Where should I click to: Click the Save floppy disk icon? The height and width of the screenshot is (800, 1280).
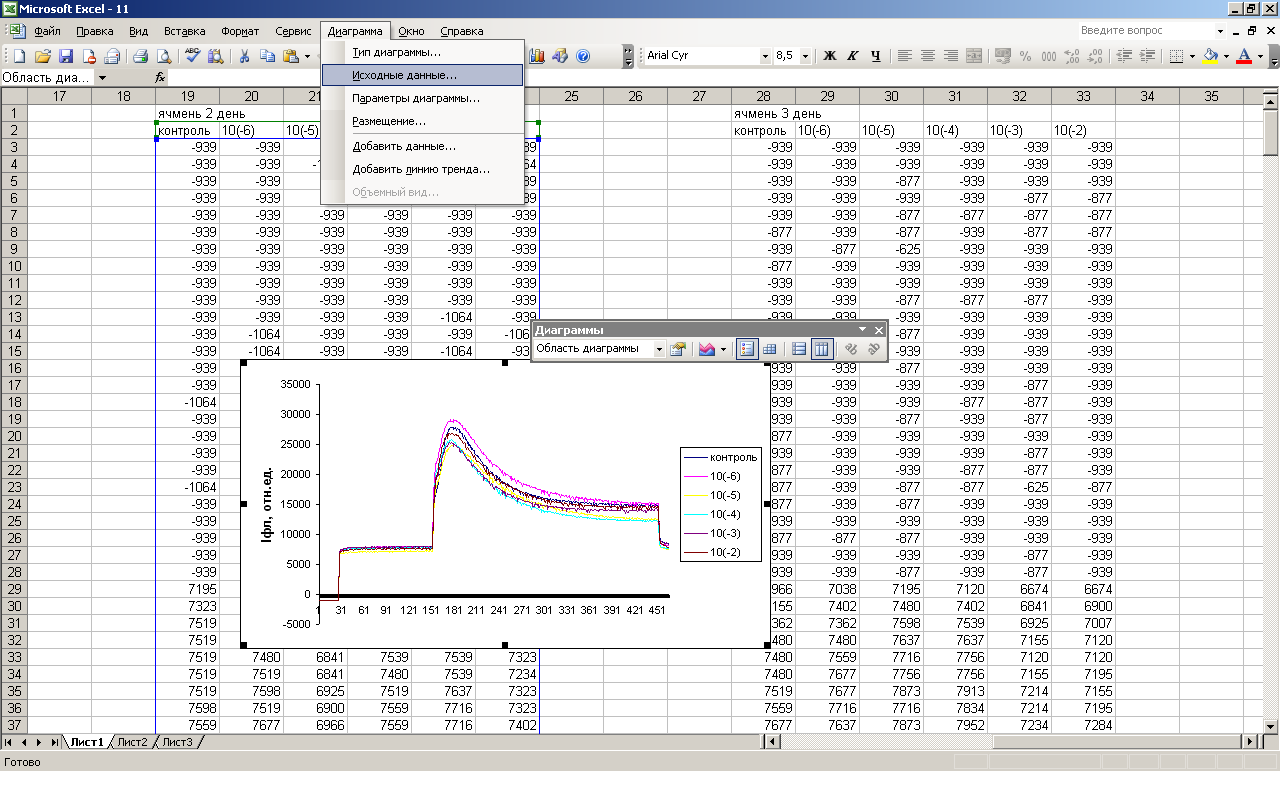coord(66,56)
